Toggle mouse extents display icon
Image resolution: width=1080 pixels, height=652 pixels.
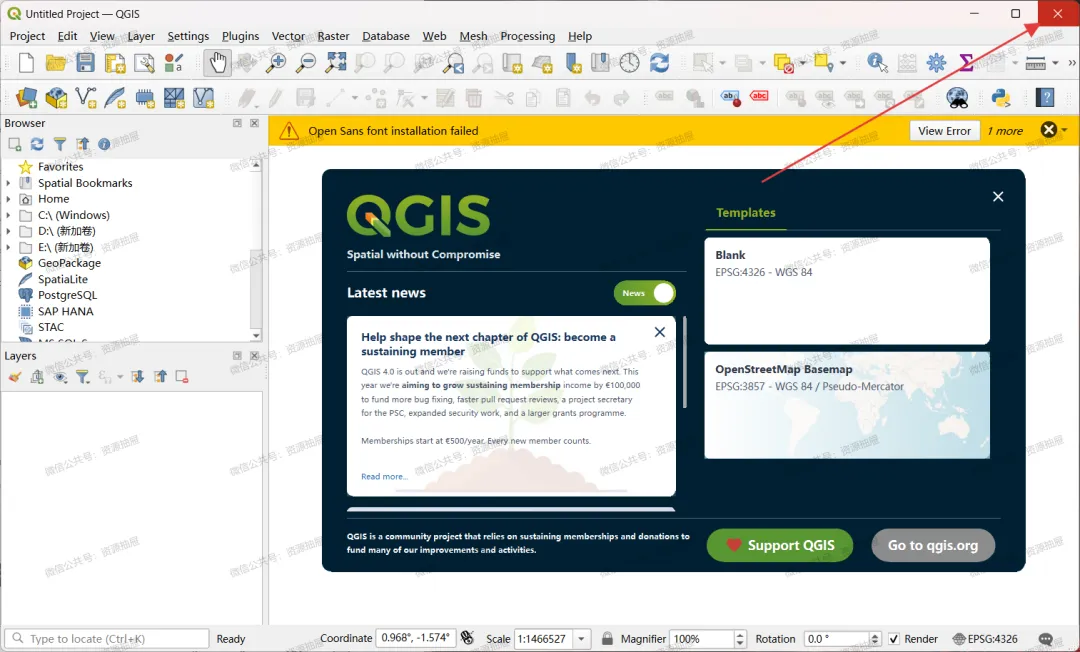pyautogui.click(x=467, y=638)
